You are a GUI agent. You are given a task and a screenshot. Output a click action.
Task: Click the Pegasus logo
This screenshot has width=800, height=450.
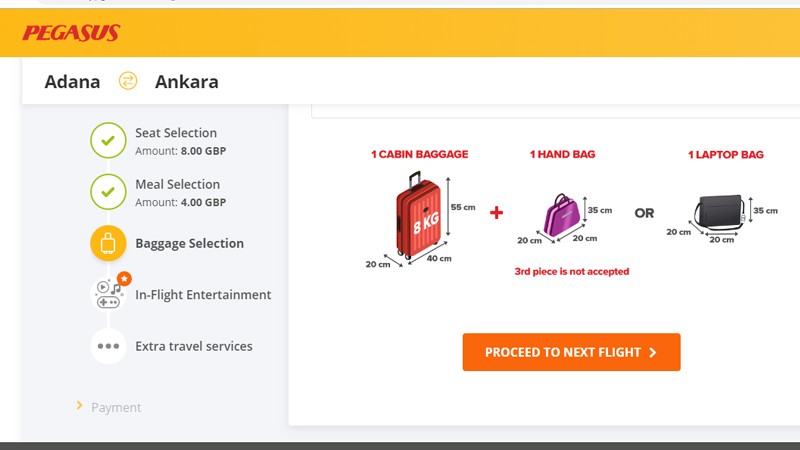(x=71, y=33)
